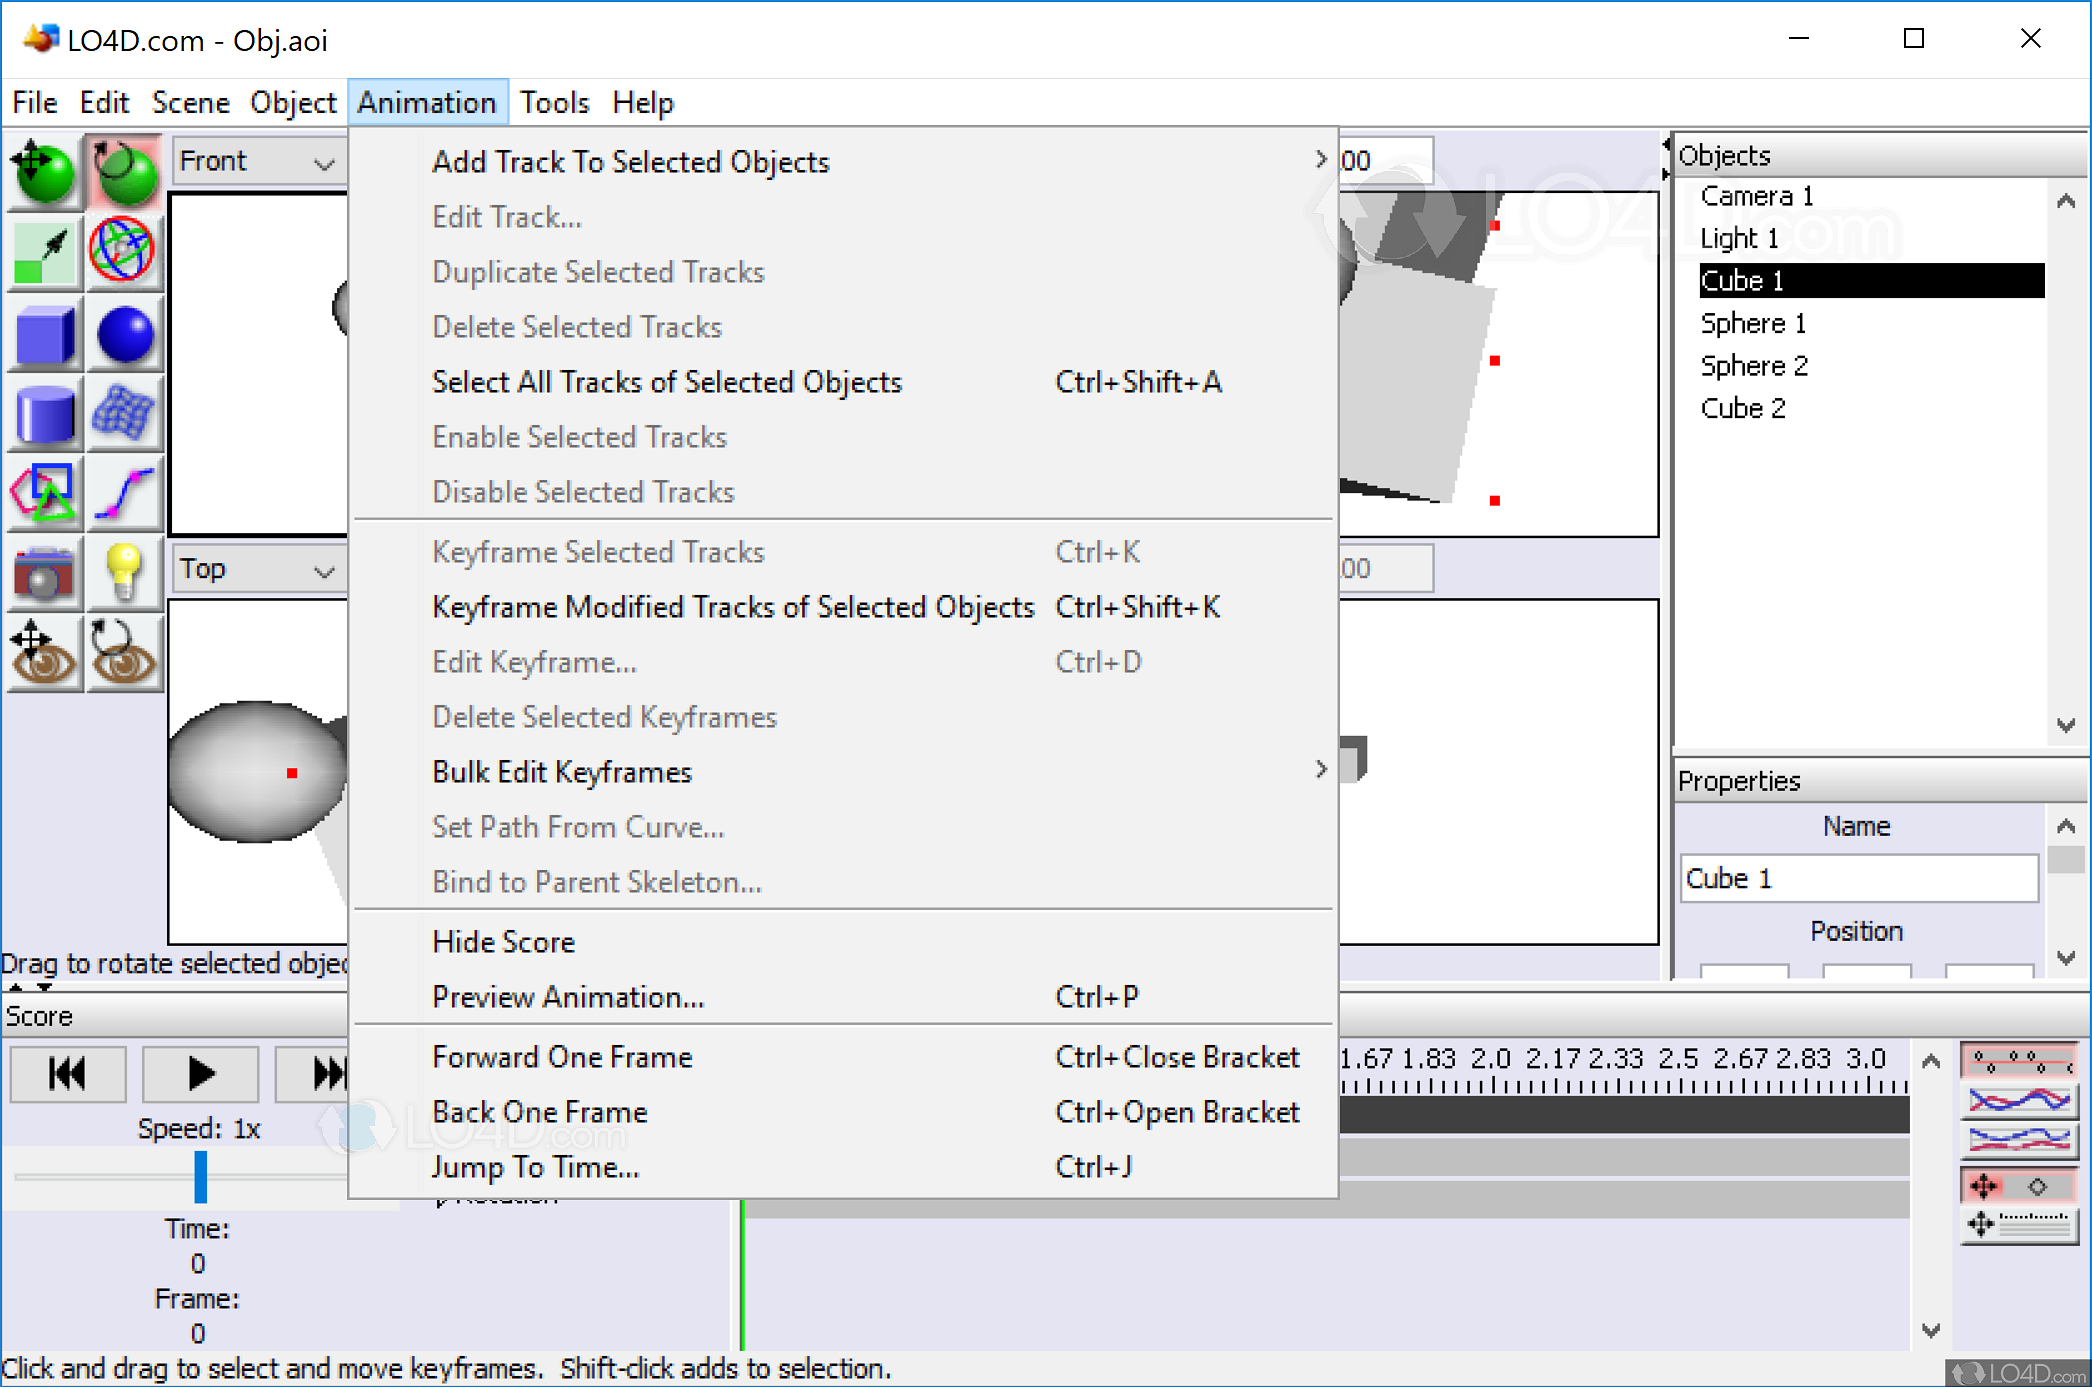Switch Score to single-graph curve mode

click(x=2018, y=1100)
